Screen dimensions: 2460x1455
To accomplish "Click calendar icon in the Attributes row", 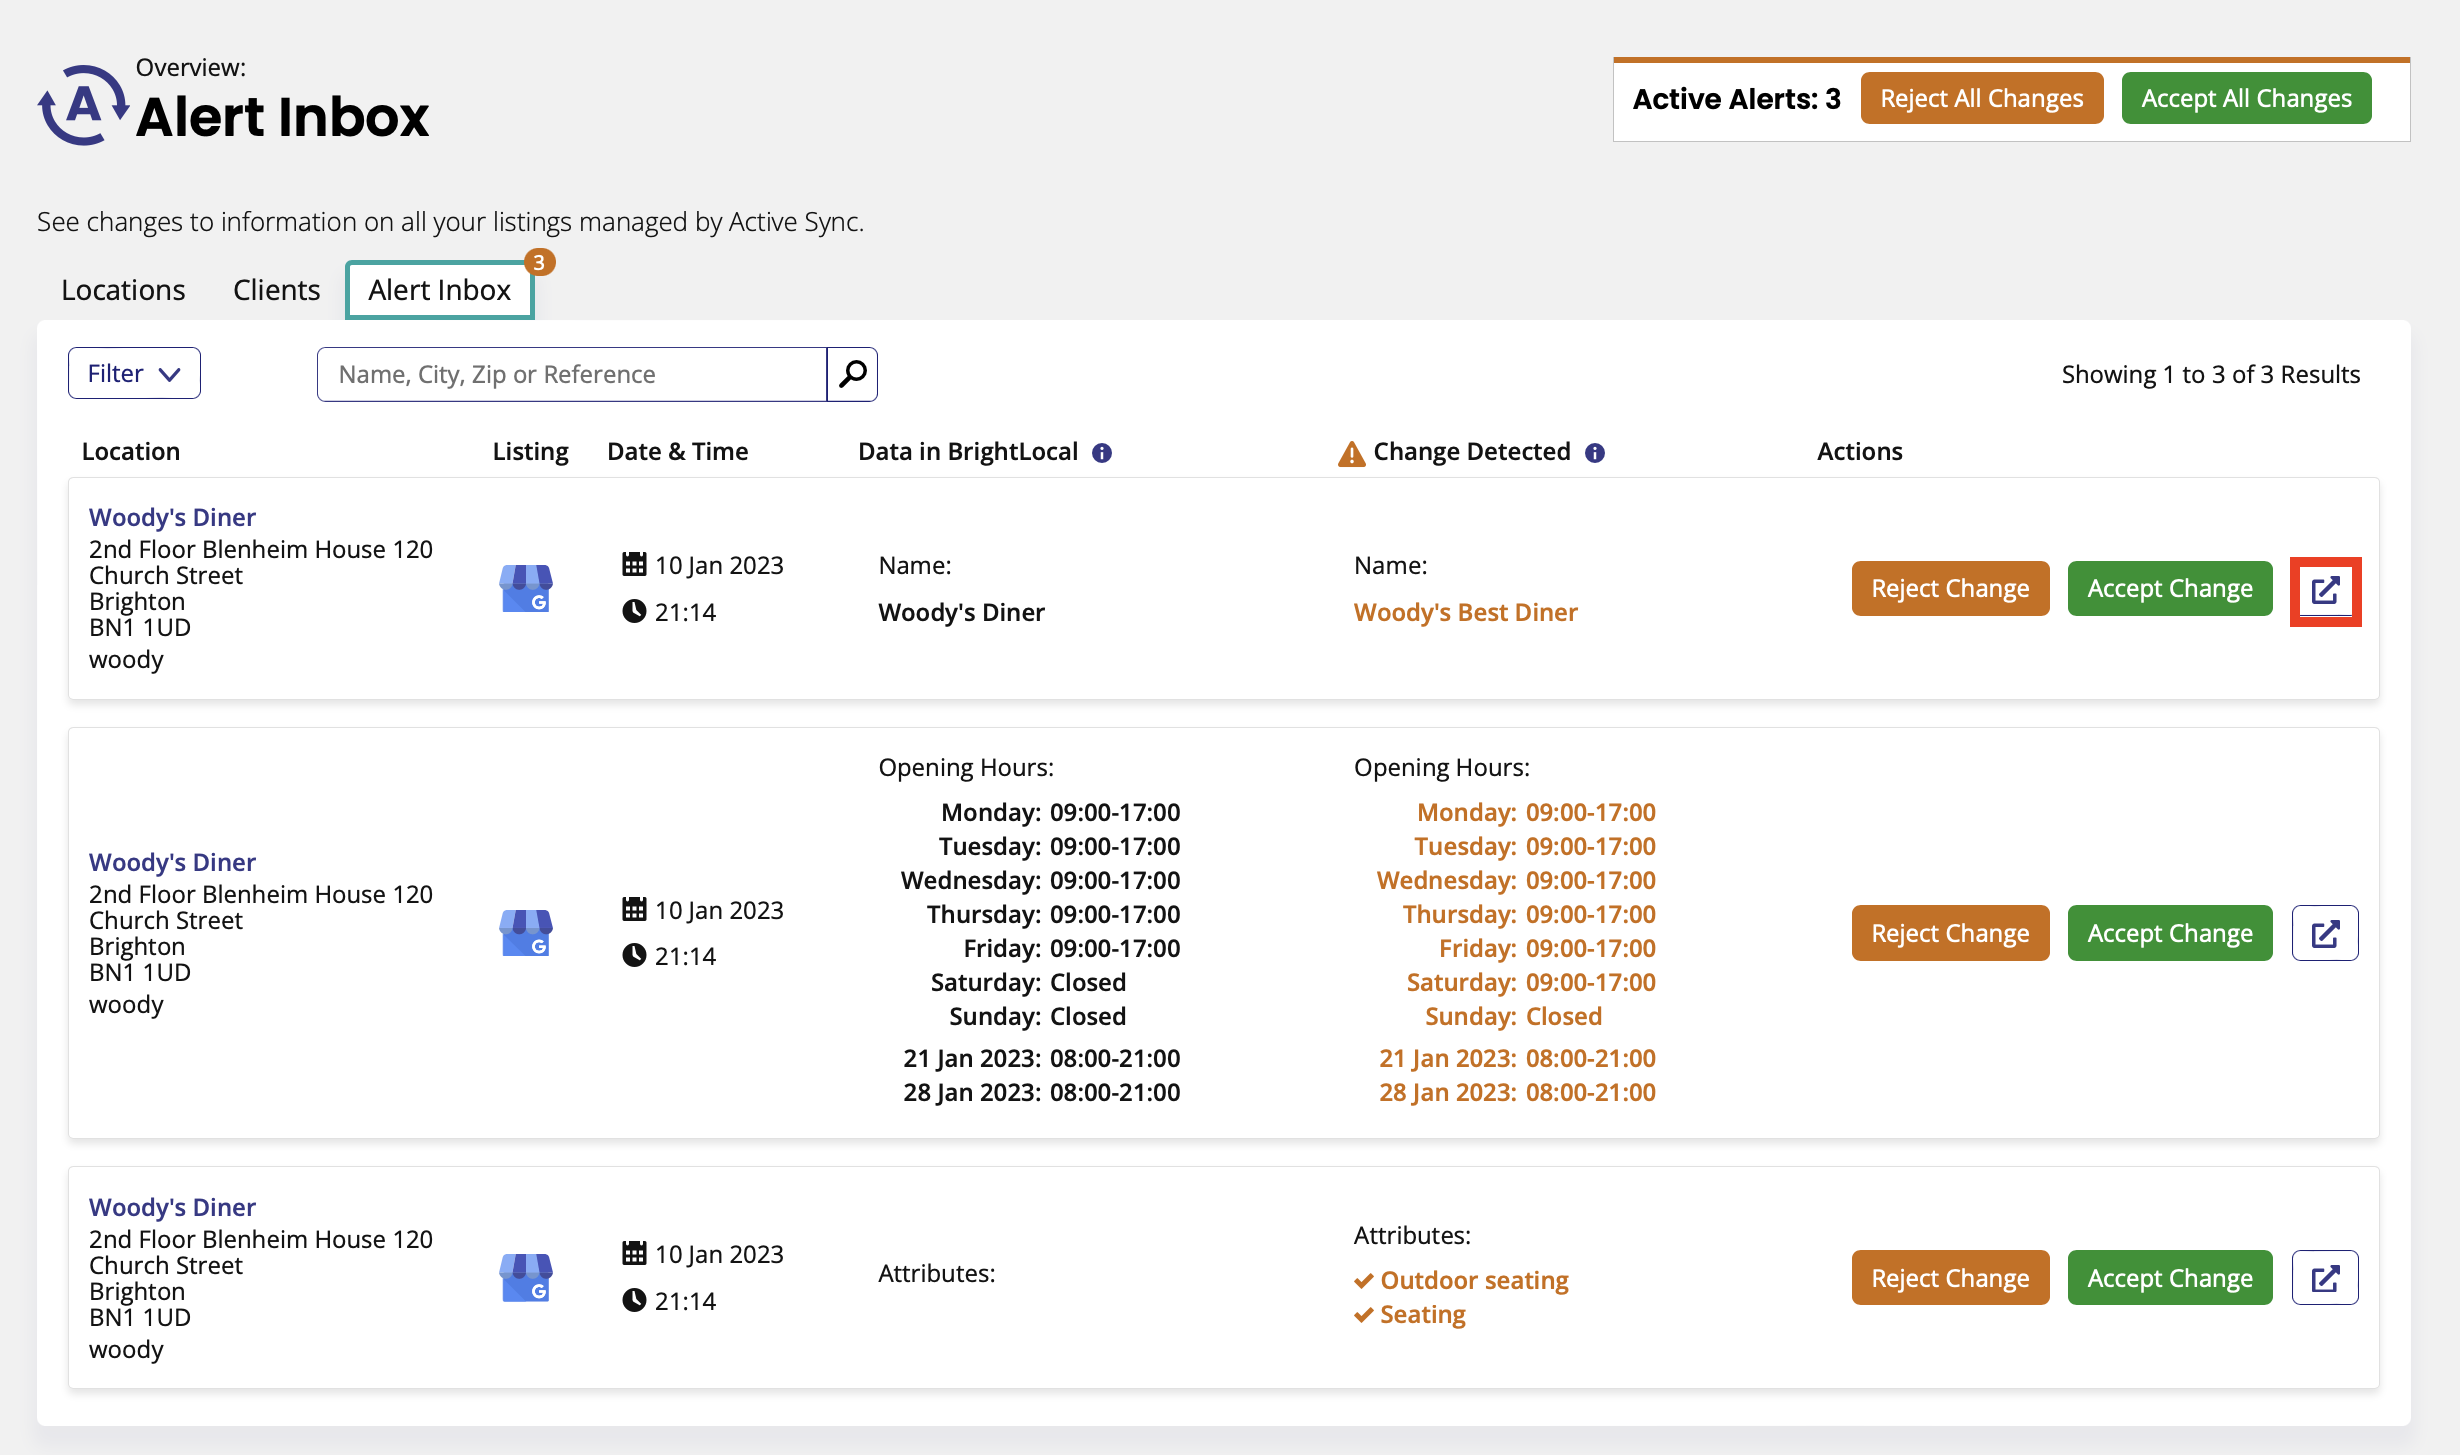I will [634, 1253].
